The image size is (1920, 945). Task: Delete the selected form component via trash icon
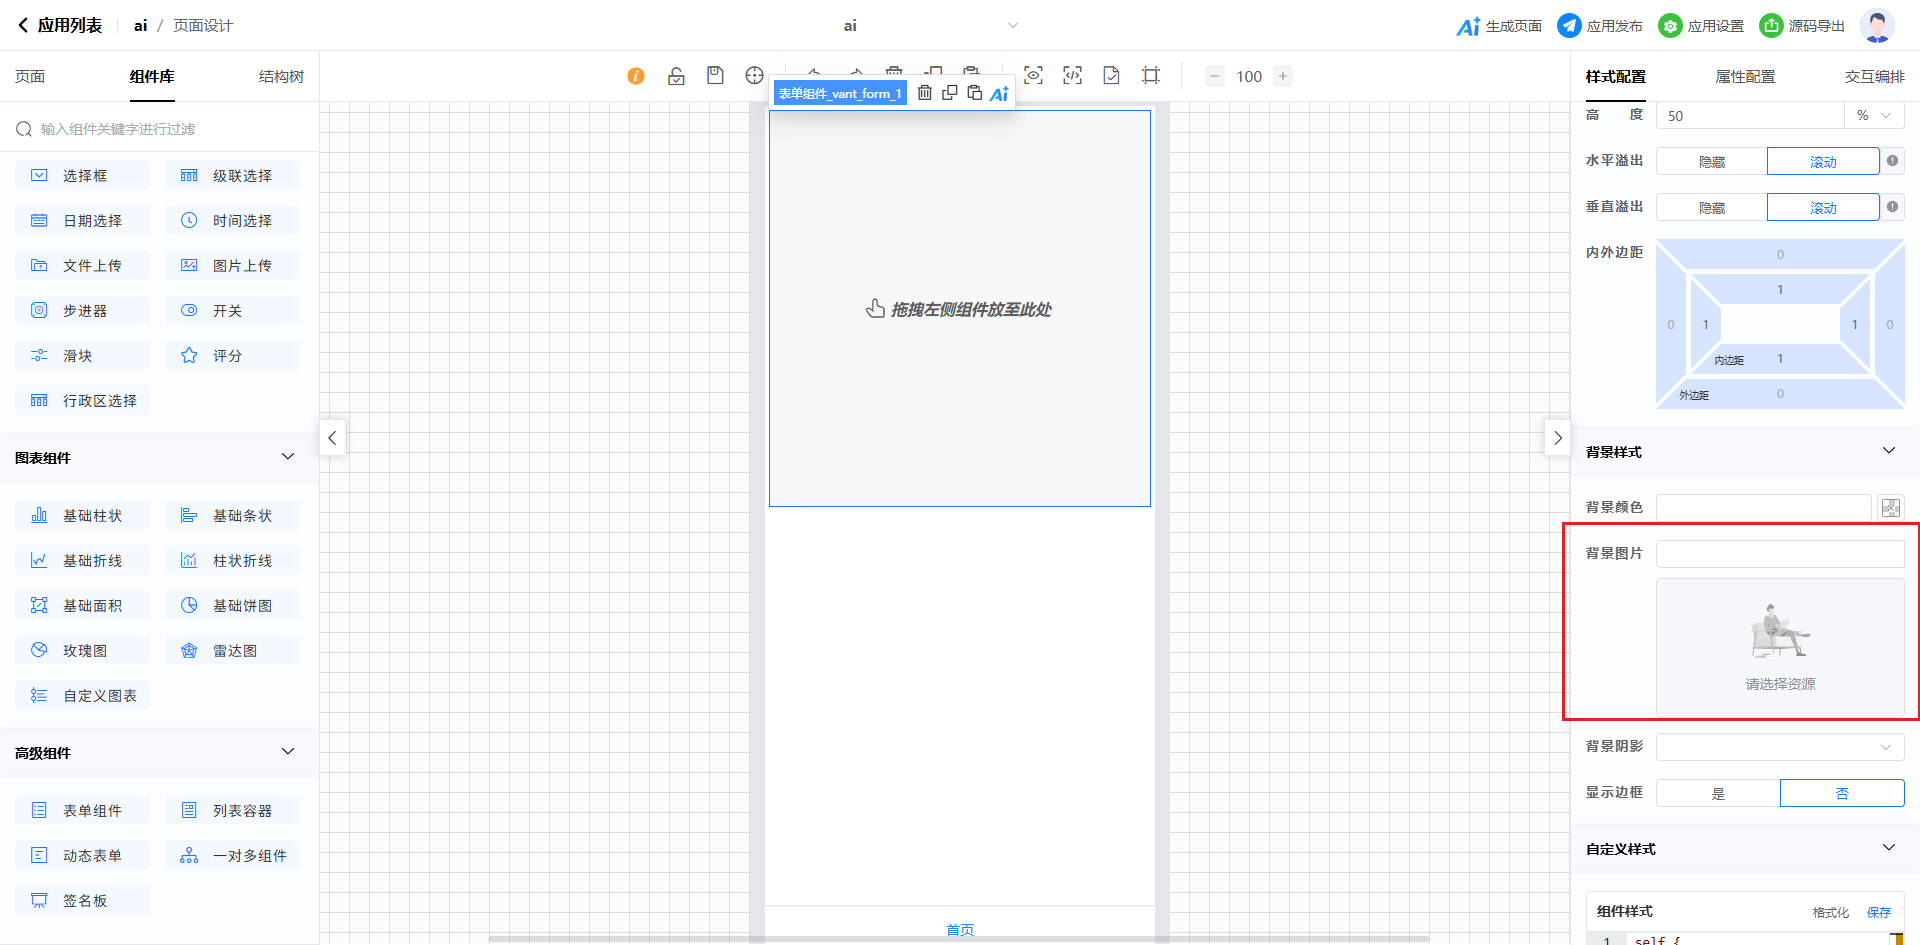click(925, 93)
